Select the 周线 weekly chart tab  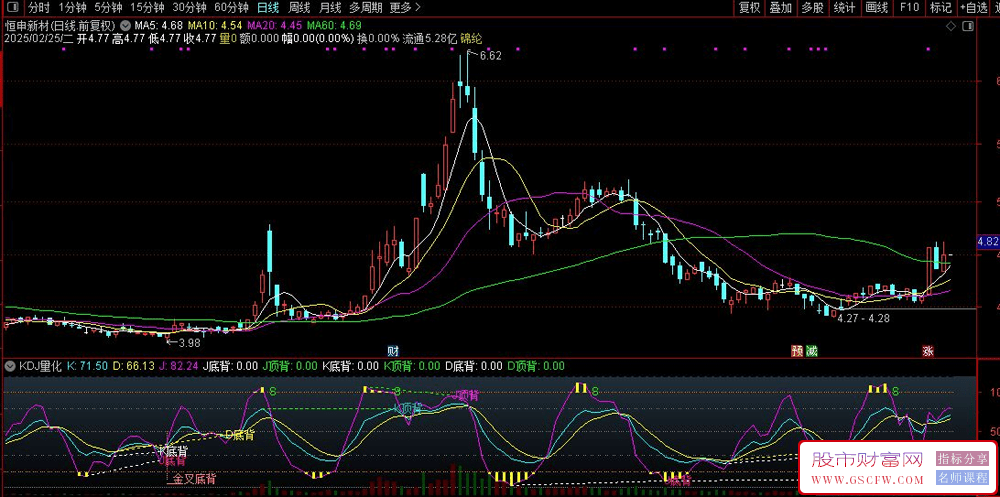pos(299,7)
